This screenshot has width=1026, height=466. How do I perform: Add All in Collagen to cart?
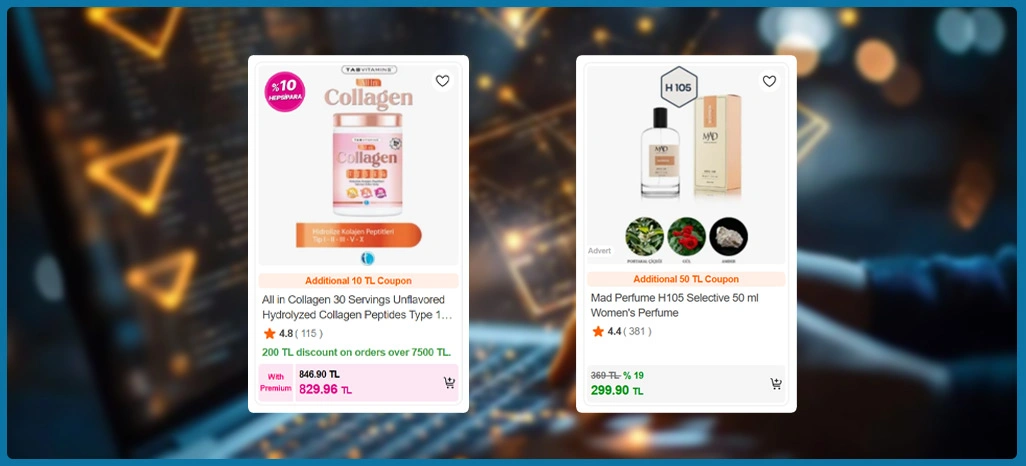449,383
